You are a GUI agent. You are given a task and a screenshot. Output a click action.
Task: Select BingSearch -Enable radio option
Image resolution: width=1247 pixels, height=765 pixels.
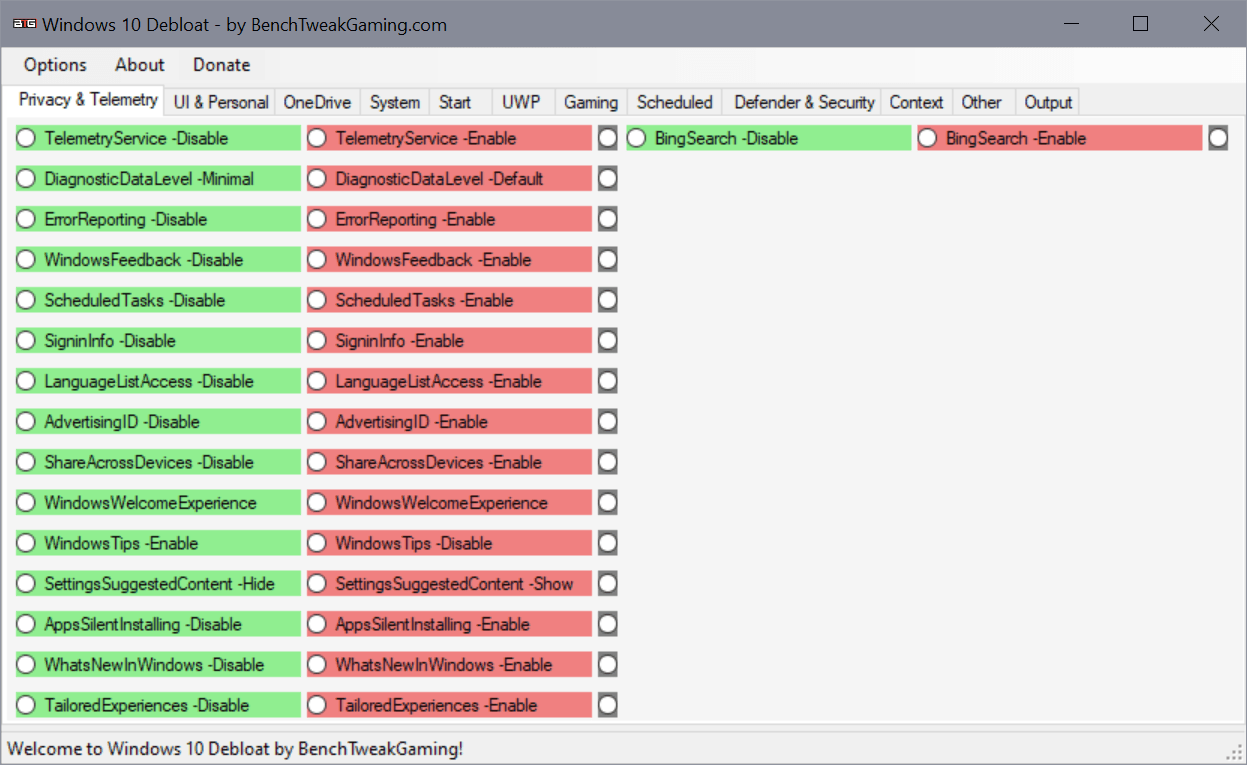[x=1059, y=138]
